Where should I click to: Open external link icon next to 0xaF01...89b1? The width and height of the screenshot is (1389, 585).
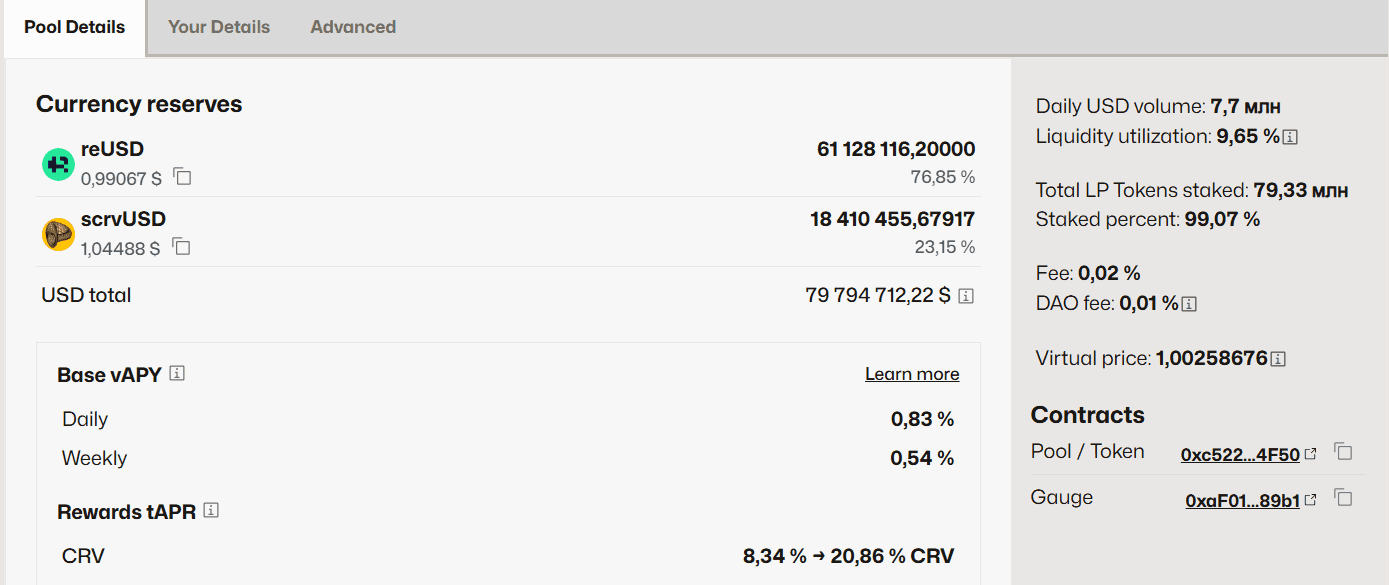1310,501
